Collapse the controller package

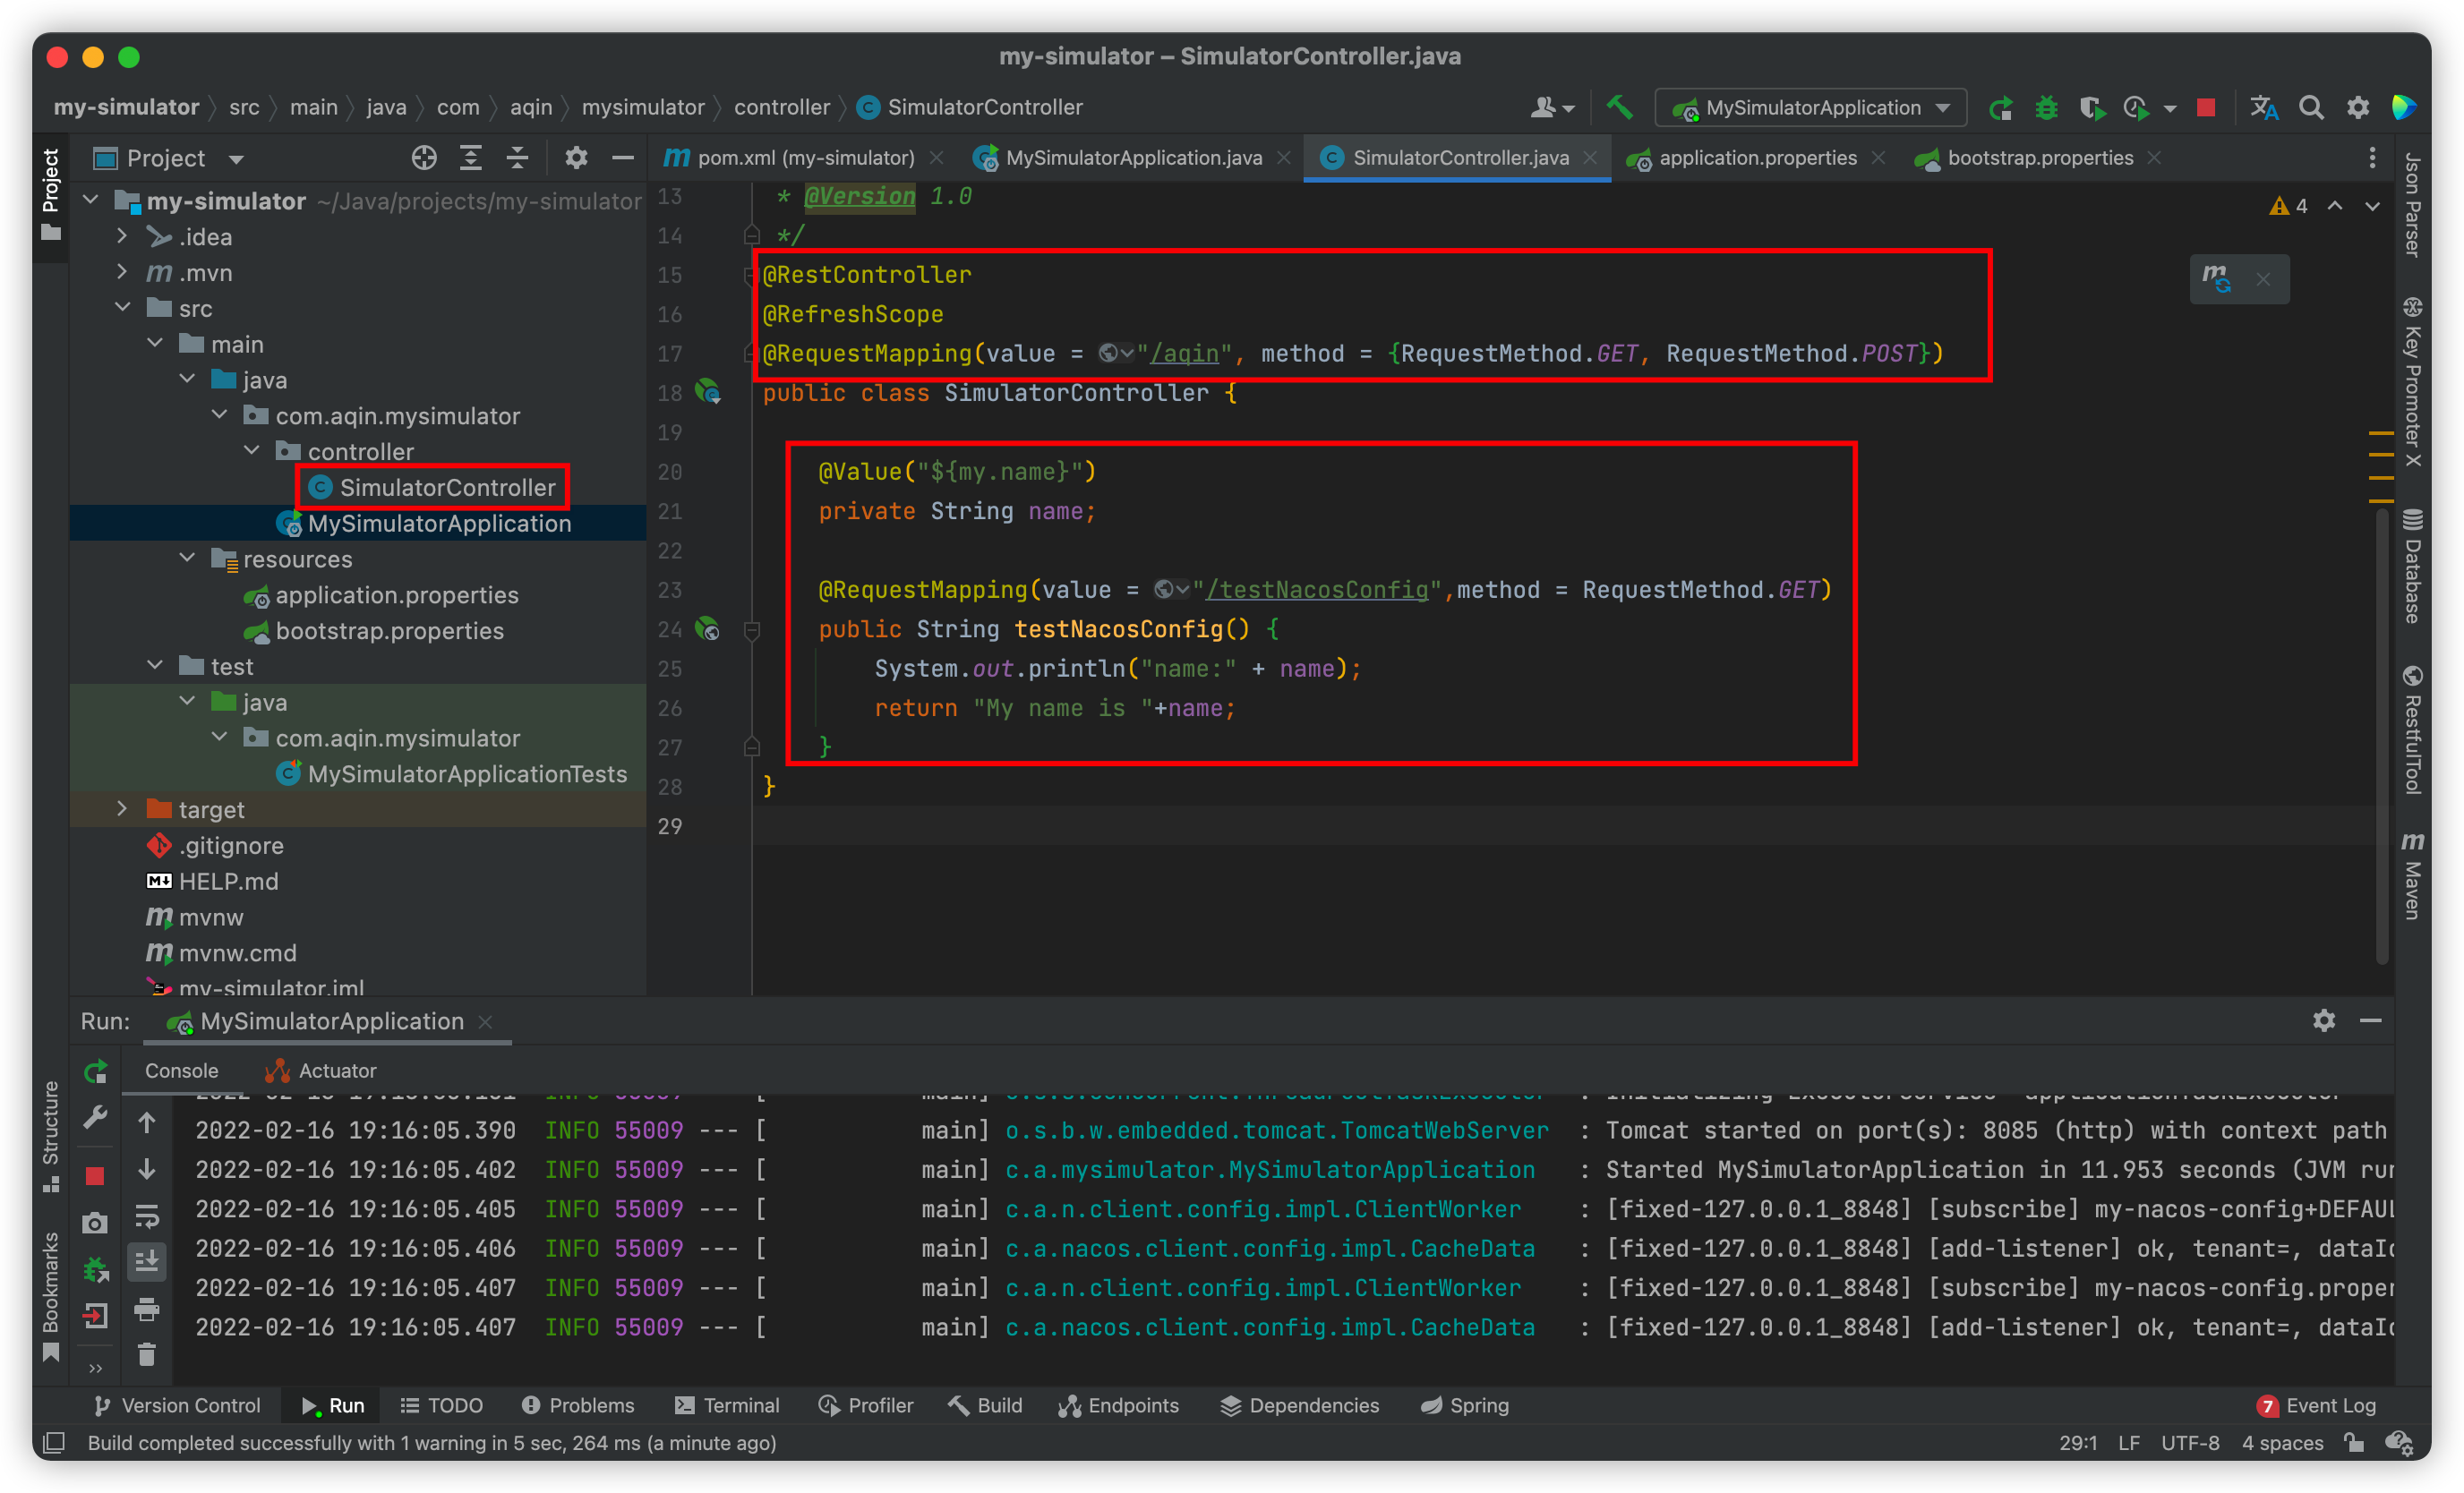coord(251,451)
